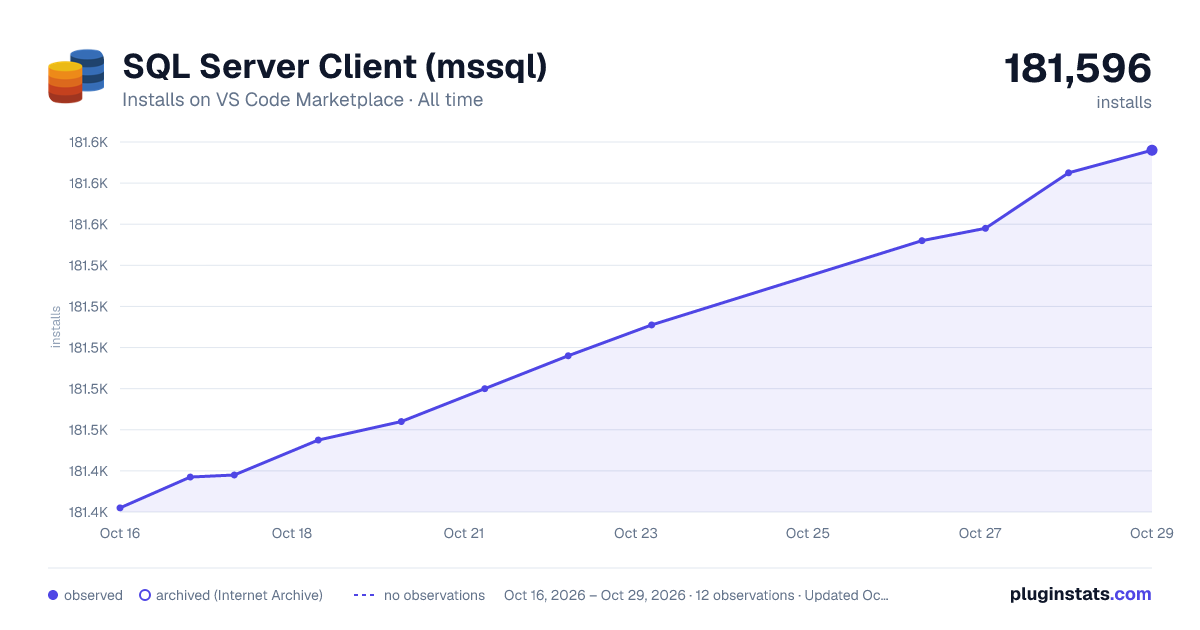Click the observed legend text
Screen dimensions: 1200x630
click(x=93, y=595)
